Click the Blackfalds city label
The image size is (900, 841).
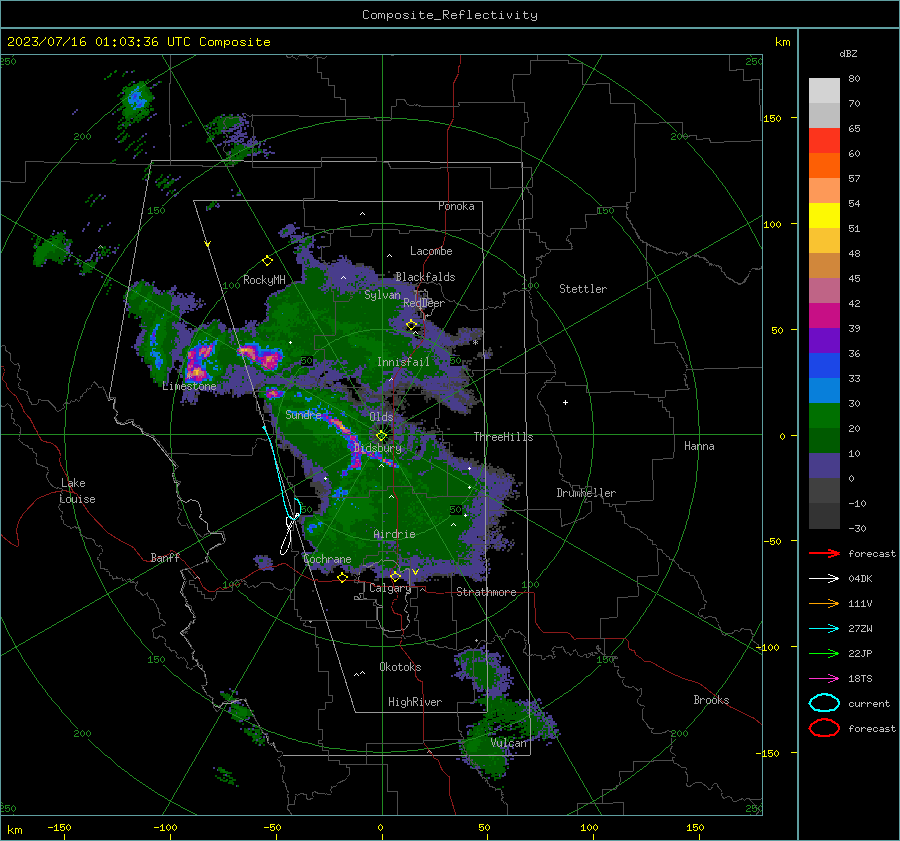425,277
